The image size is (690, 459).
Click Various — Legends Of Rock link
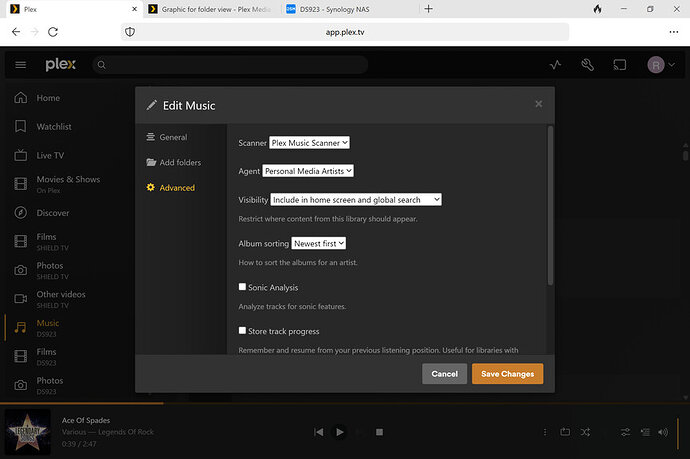pos(108,432)
